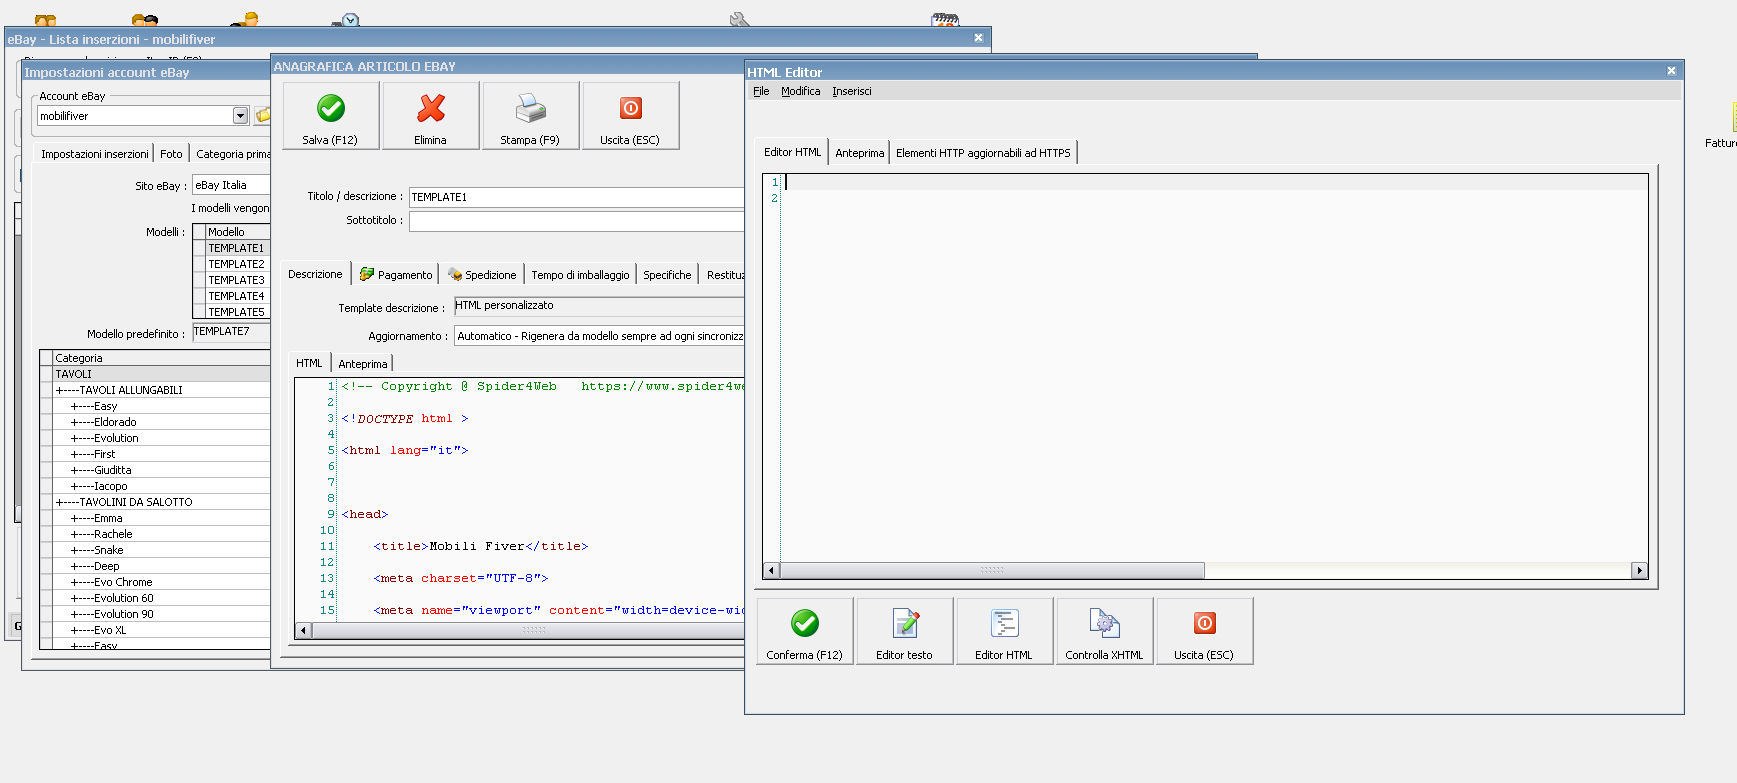Run the Controlla XHTML check

[1105, 631]
